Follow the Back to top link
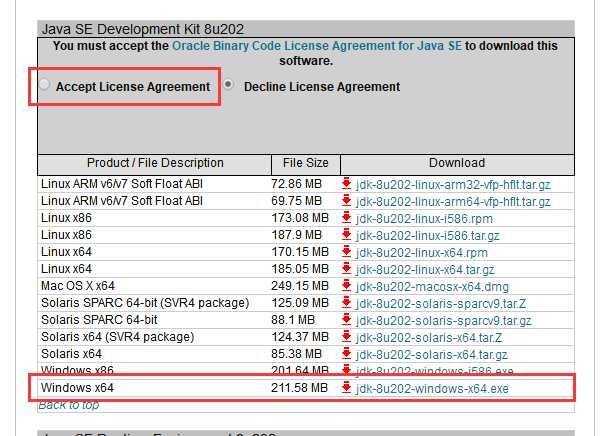Screen dimensions: 608x436 pyautogui.click(x=69, y=405)
